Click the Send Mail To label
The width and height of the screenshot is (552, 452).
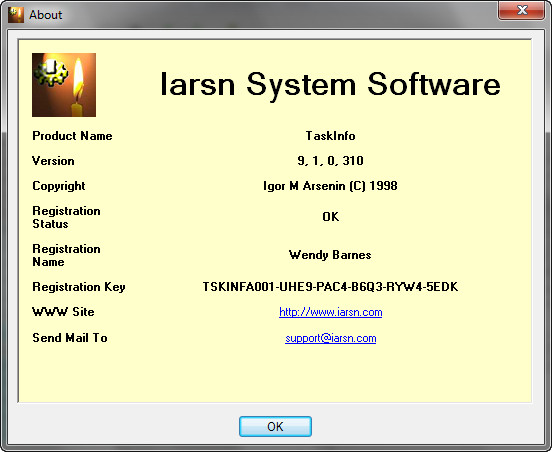(70, 338)
